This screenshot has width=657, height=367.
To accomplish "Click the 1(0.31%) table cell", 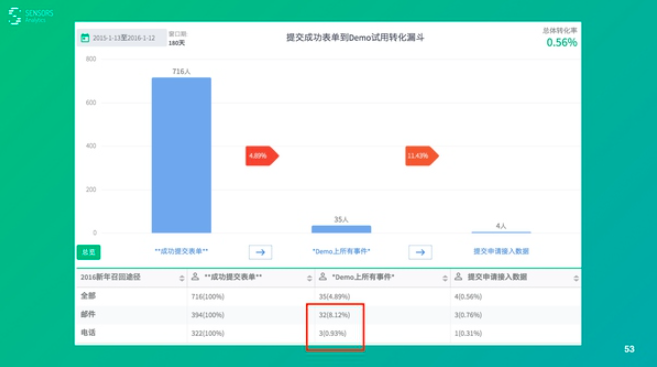I will [x=468, y=333].
